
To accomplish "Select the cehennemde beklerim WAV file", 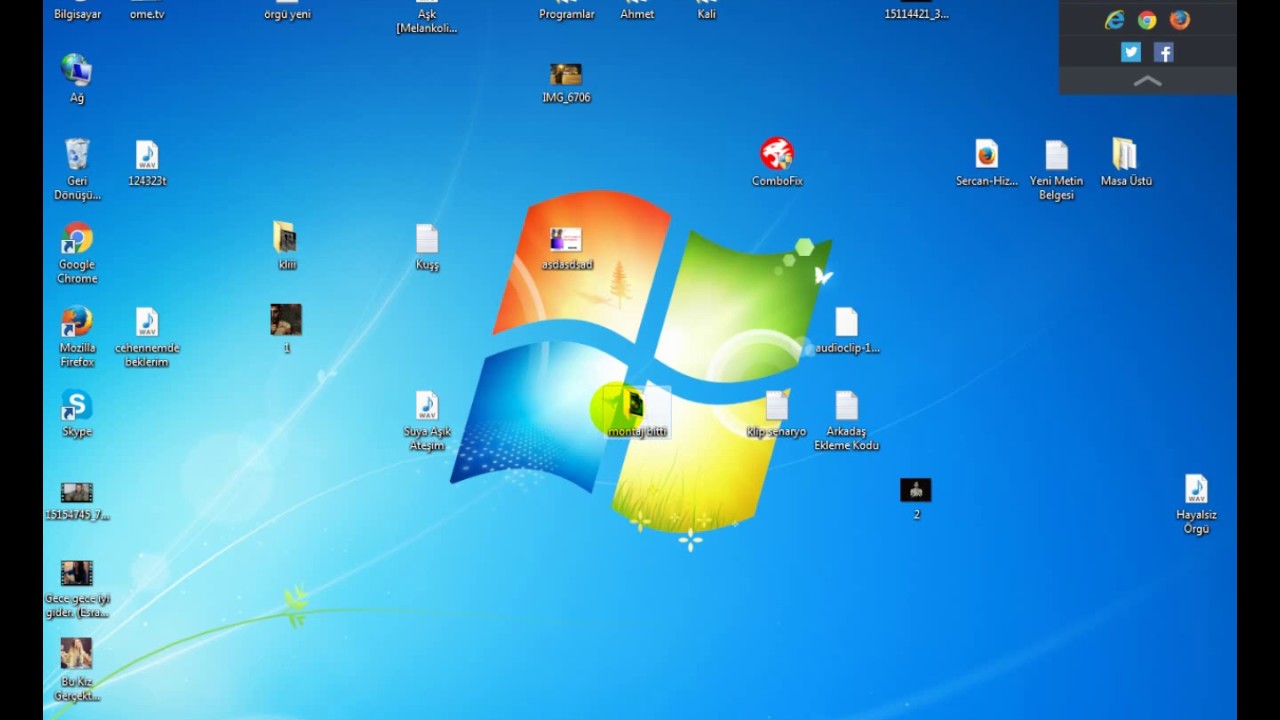I will point(147,322).
